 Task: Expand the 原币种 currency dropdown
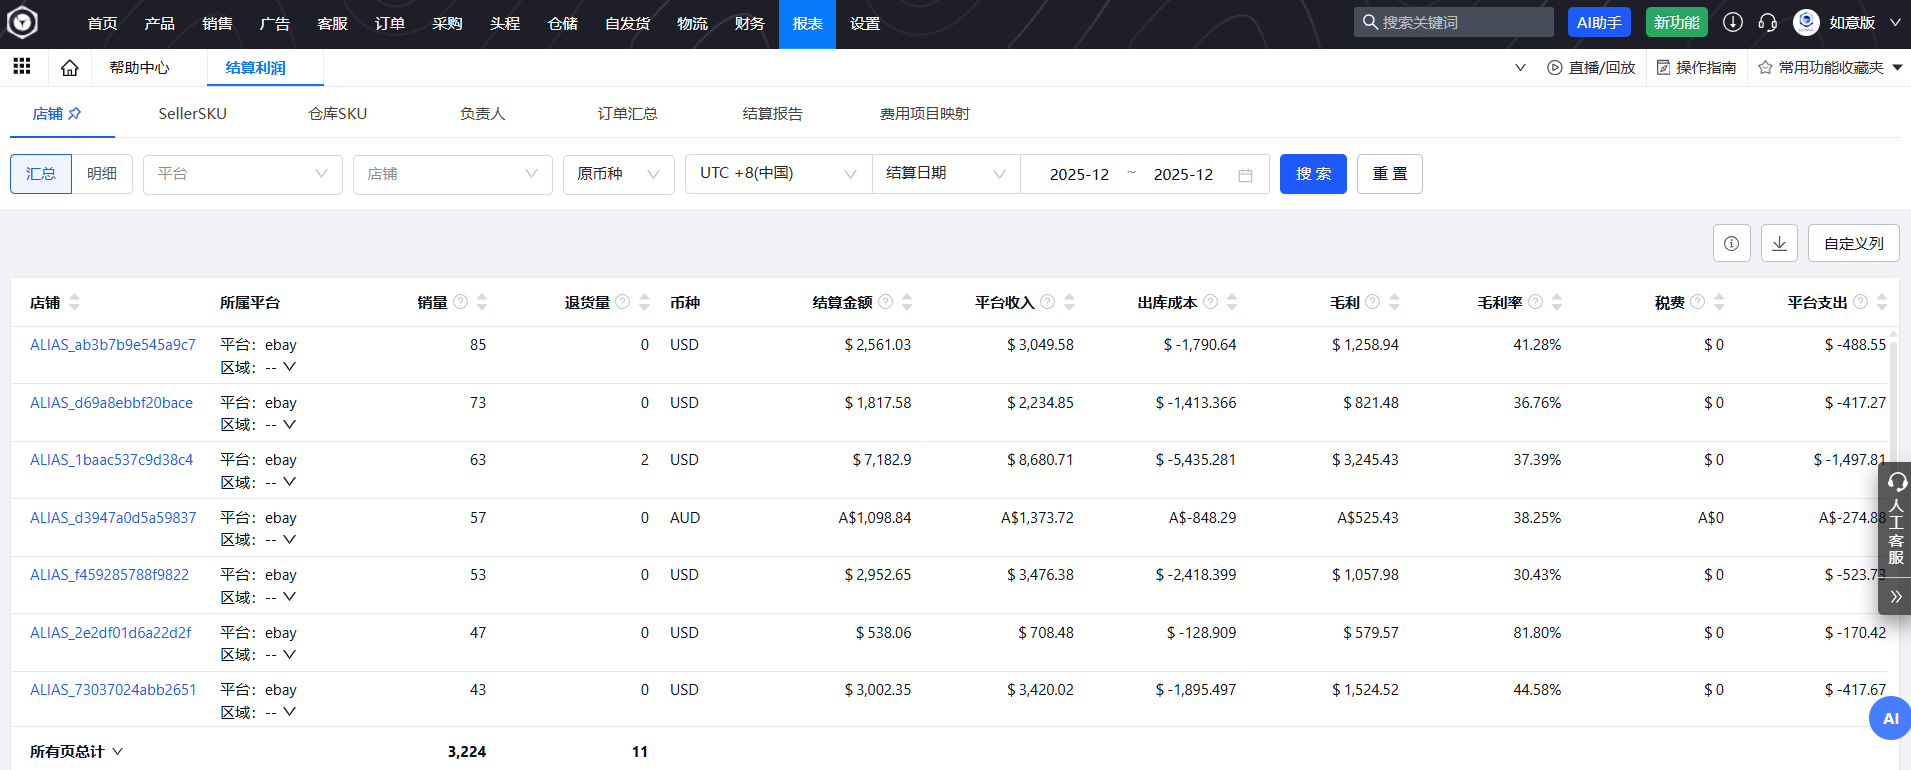pos(618,174)
